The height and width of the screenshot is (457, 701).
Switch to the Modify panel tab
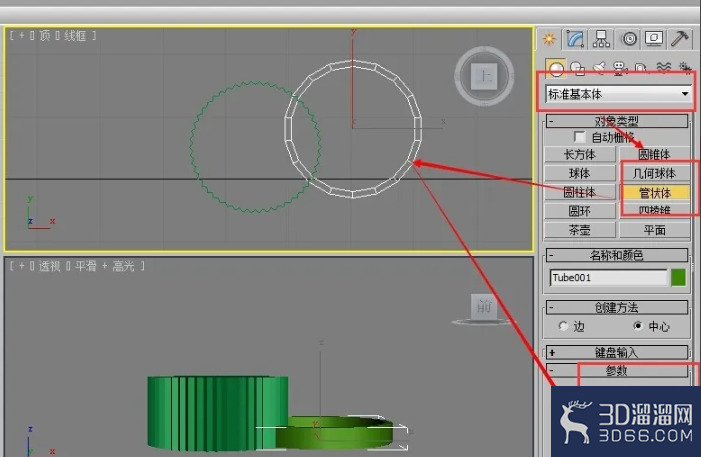click(575, 39)
